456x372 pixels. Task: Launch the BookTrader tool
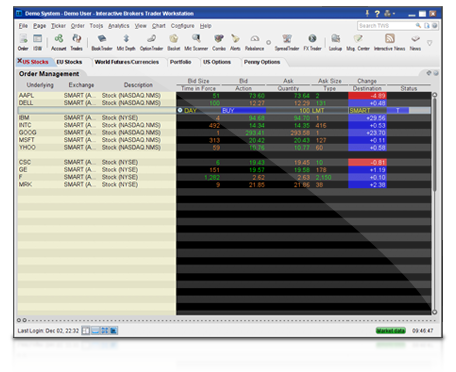click(x=102, y=42)
